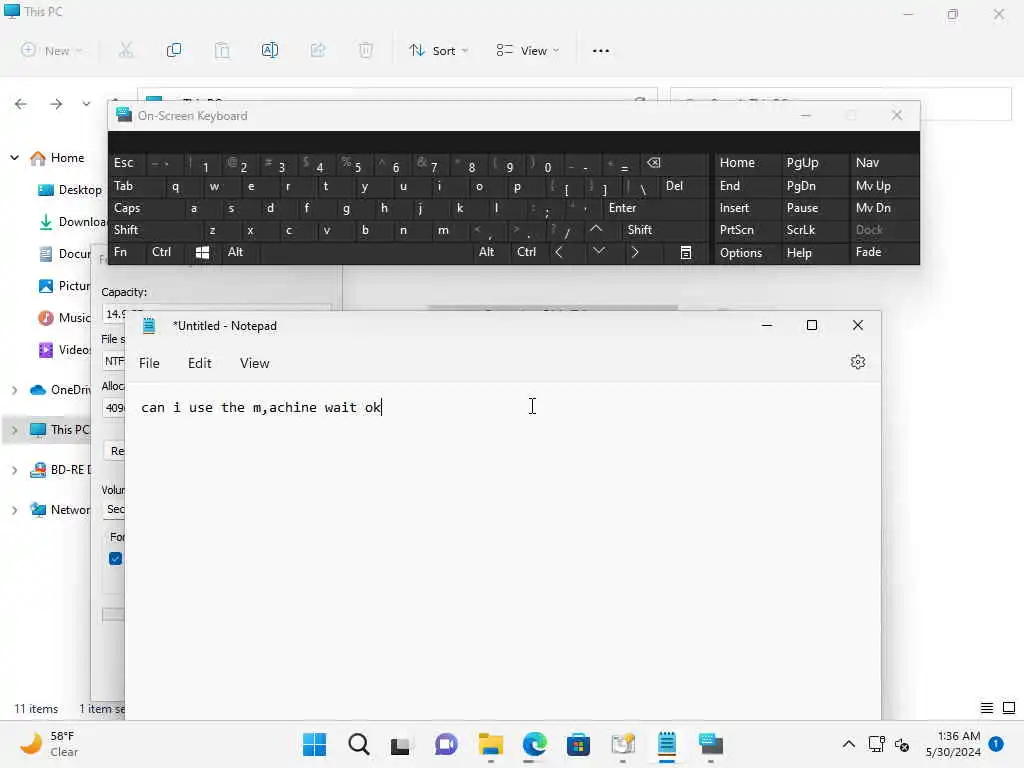Switch to details view icon in status bar
Viewport: 1024px width, 768px height.
(x=987, y=708)
